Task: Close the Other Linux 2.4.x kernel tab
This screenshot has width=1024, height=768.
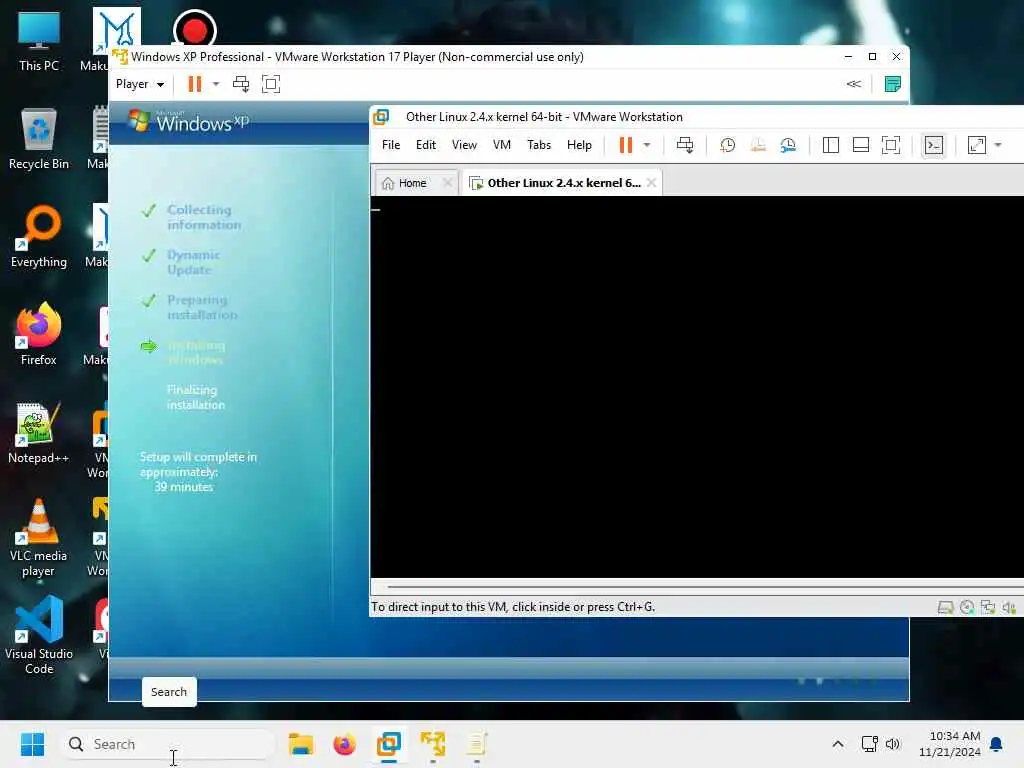Action: pos(651,183)
